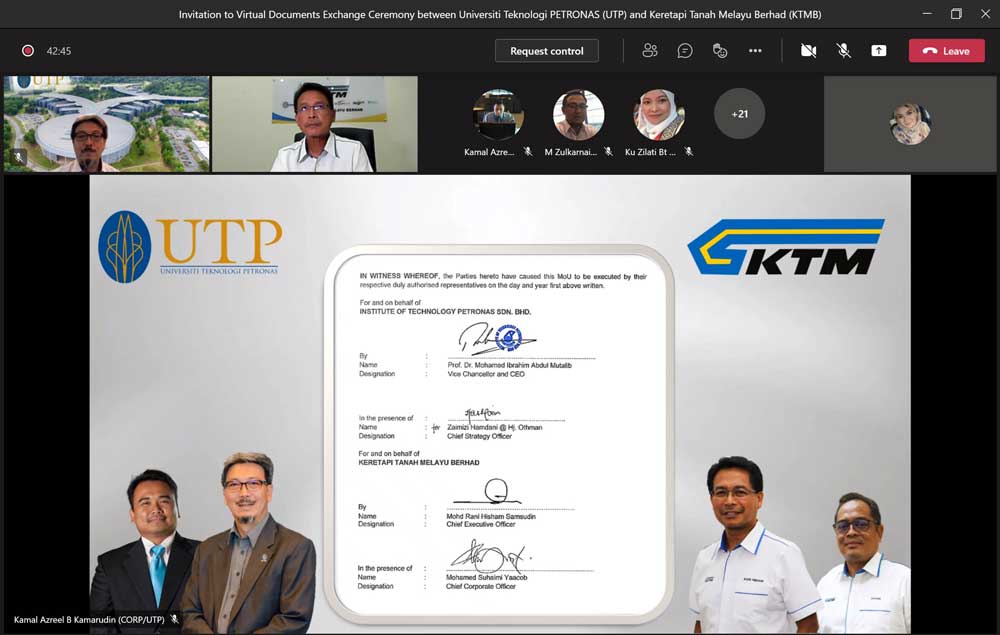
Task: Unmute the microphone
Action: click(843, 50)
